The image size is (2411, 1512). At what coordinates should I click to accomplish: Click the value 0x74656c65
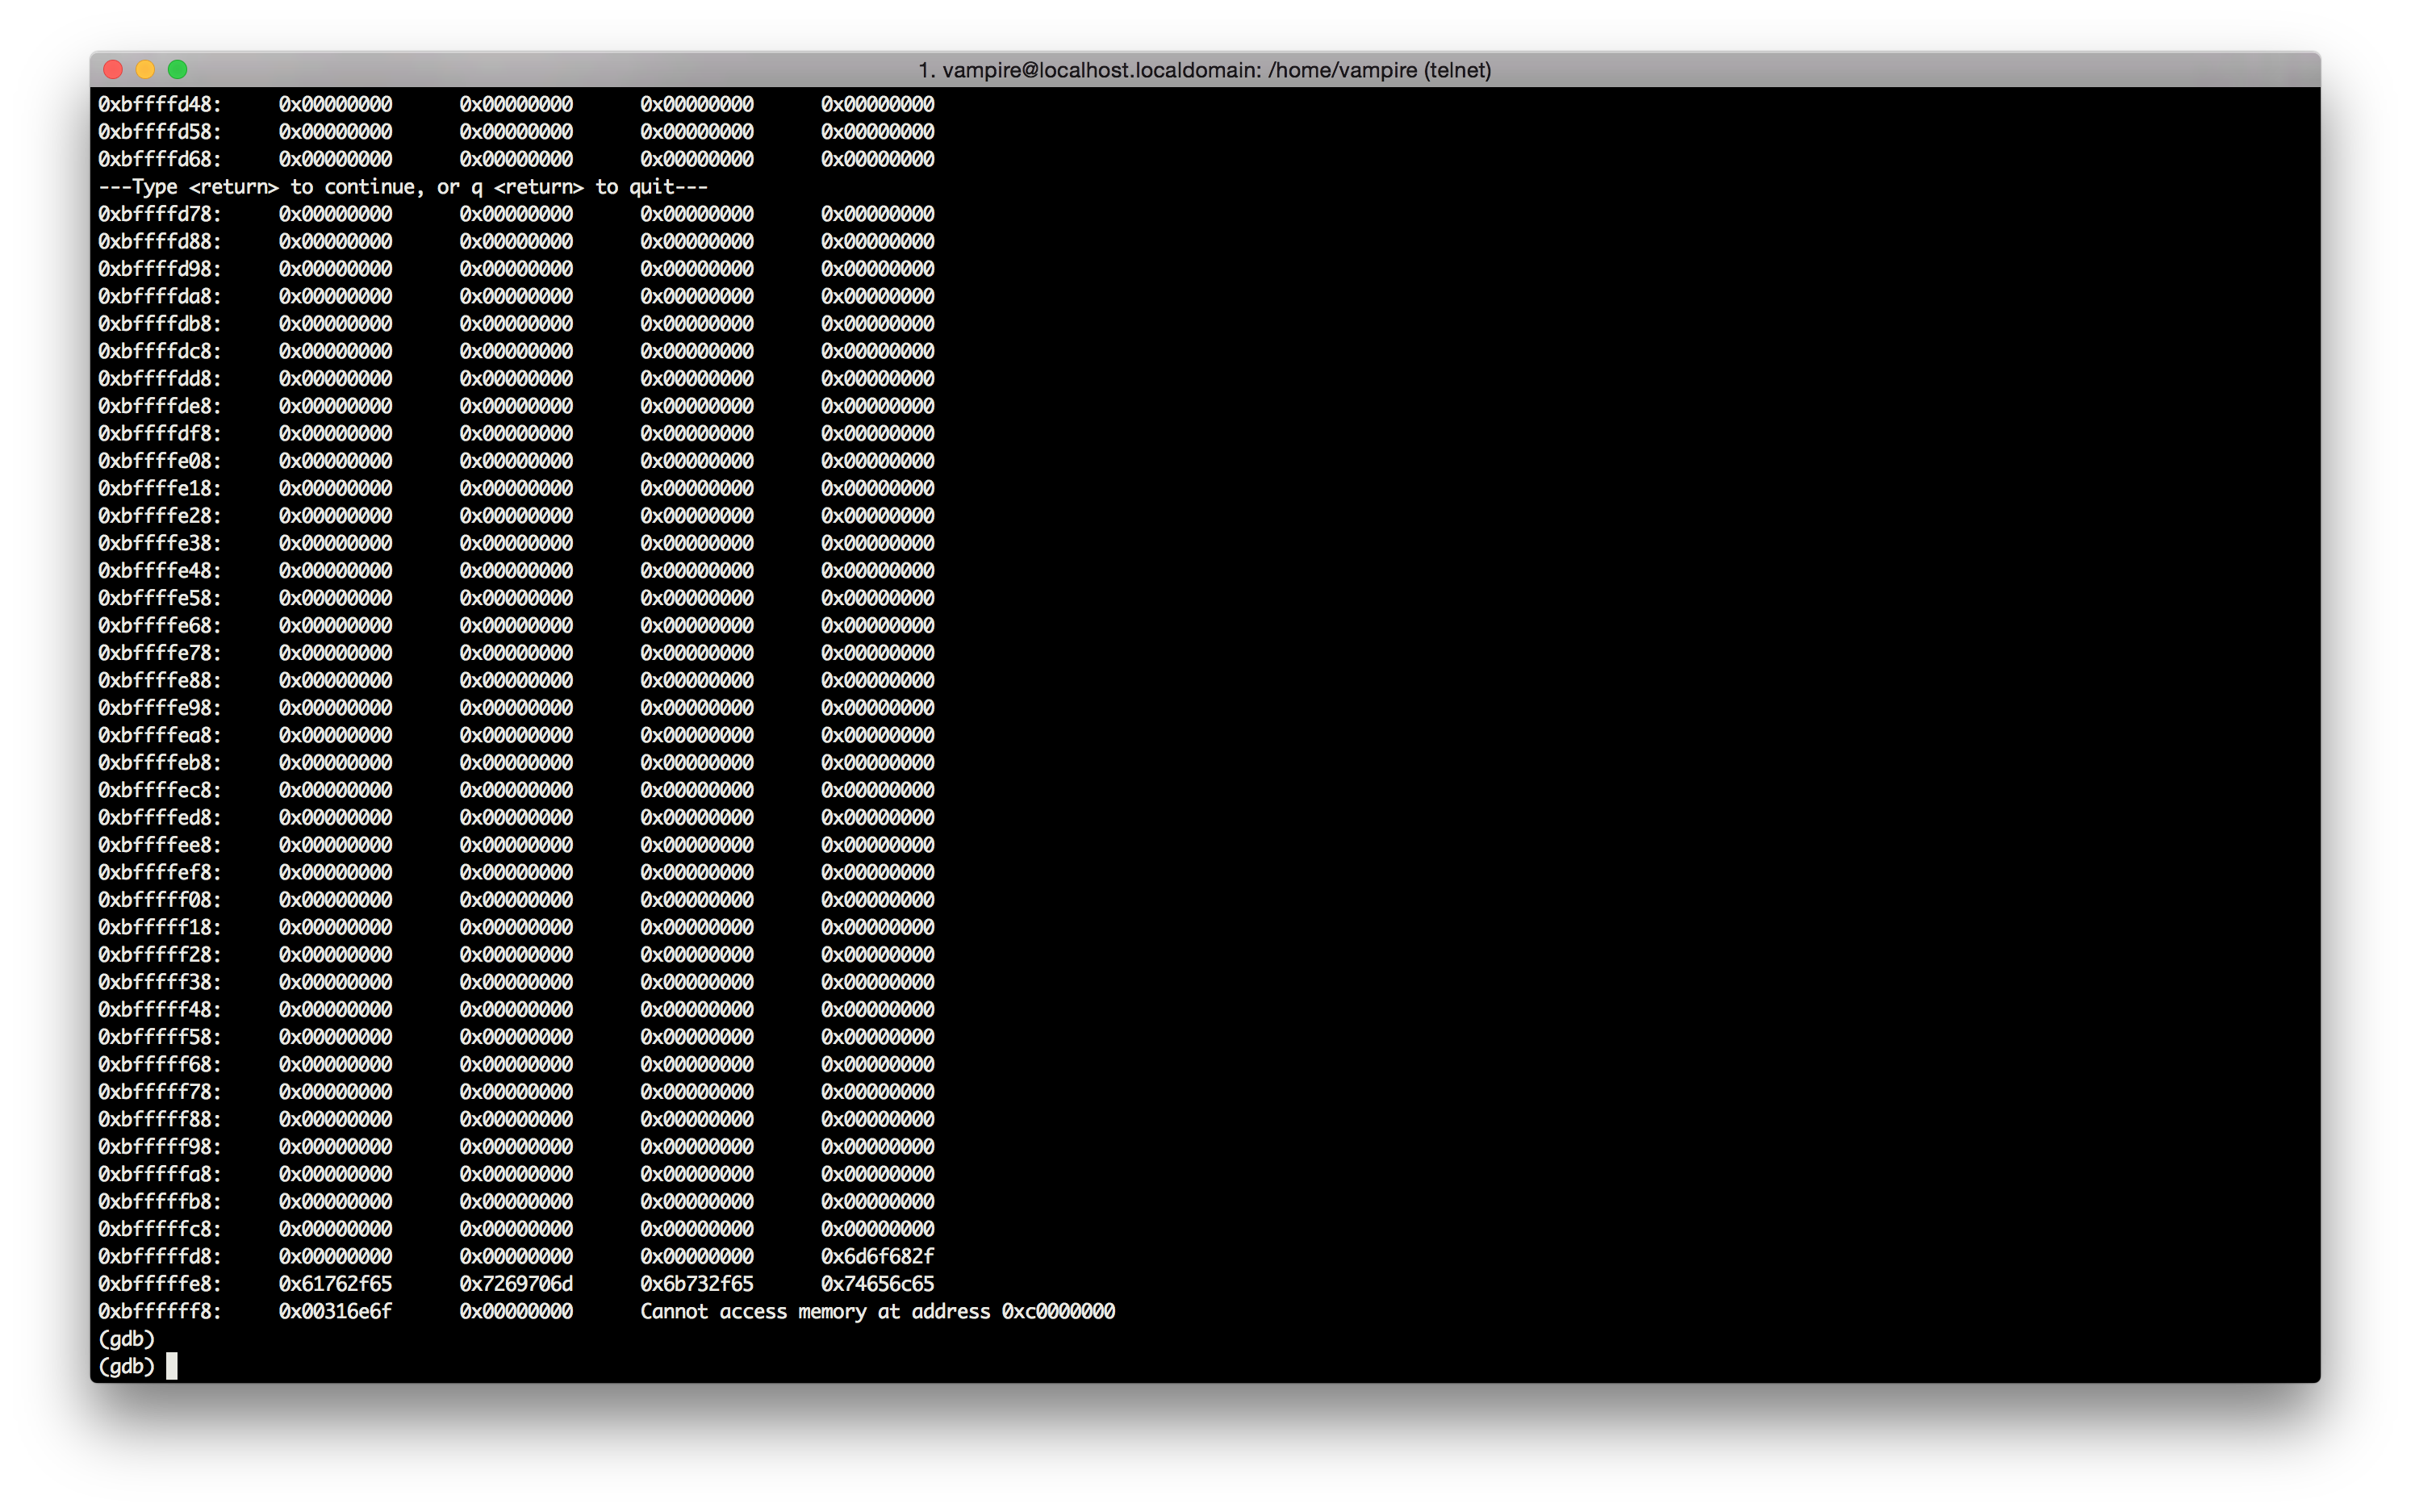[x=877, y=1284]
